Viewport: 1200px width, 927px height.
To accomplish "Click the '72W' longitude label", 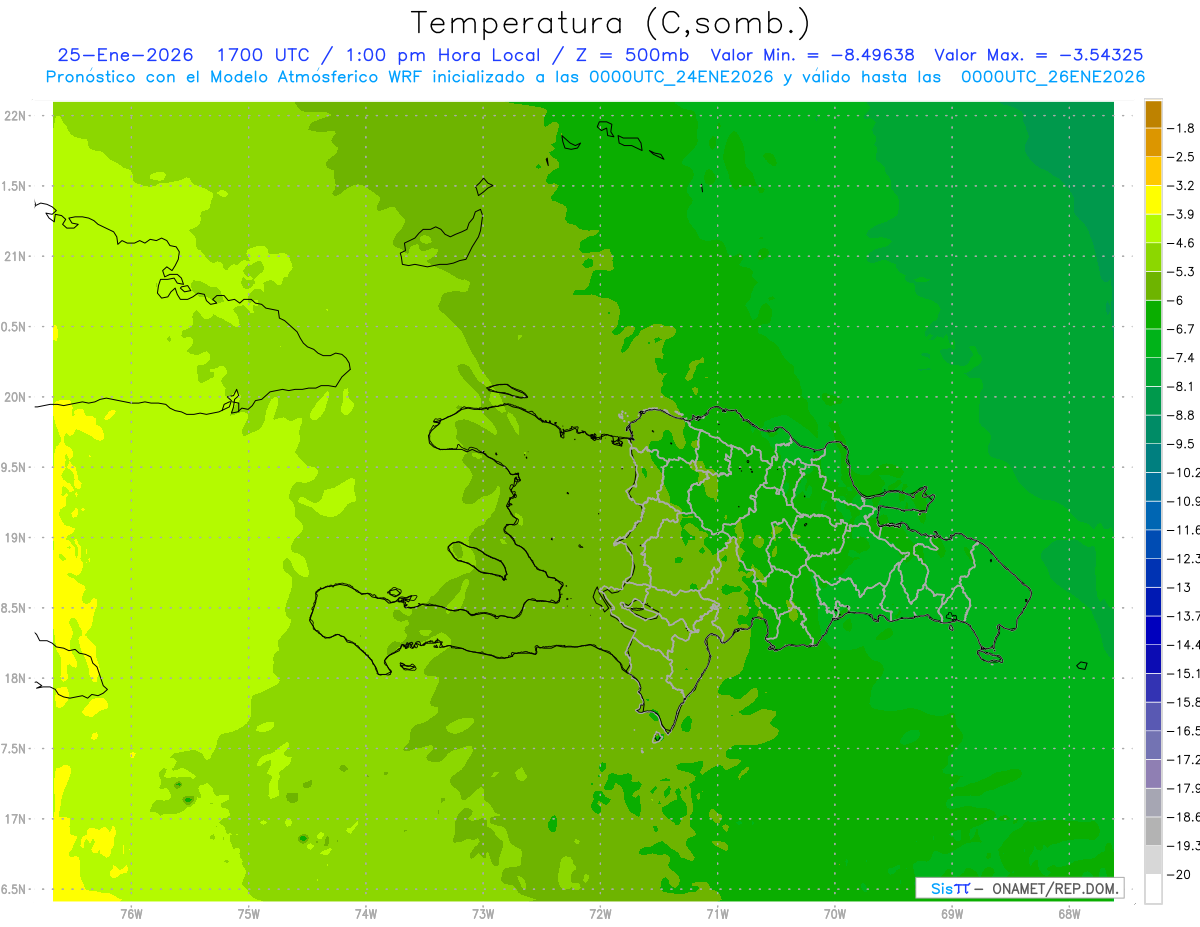I will pyautogui.click(x=600, y=913).
